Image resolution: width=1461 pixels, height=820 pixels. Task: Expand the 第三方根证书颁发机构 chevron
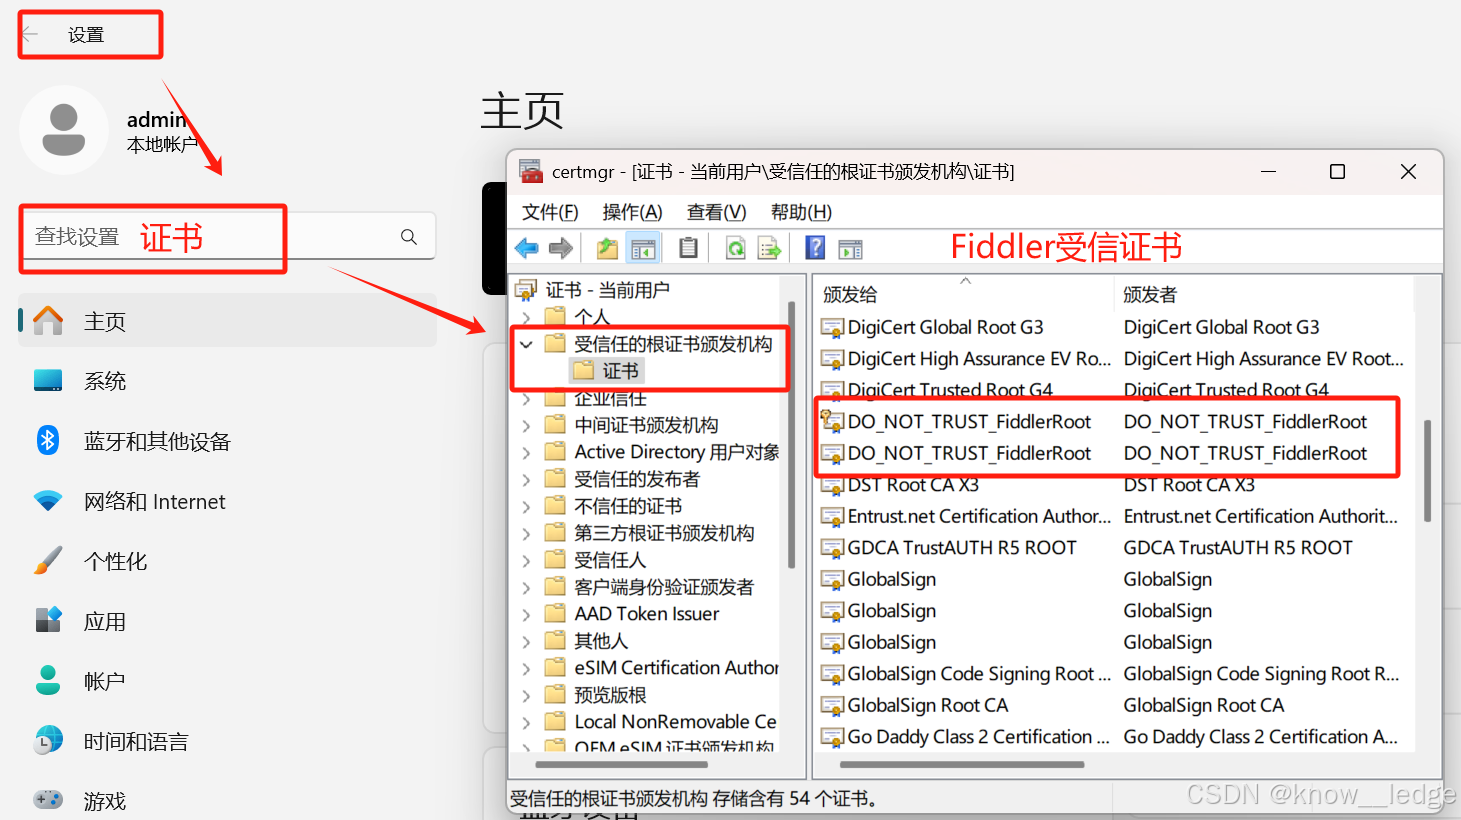tap(526, 533)
